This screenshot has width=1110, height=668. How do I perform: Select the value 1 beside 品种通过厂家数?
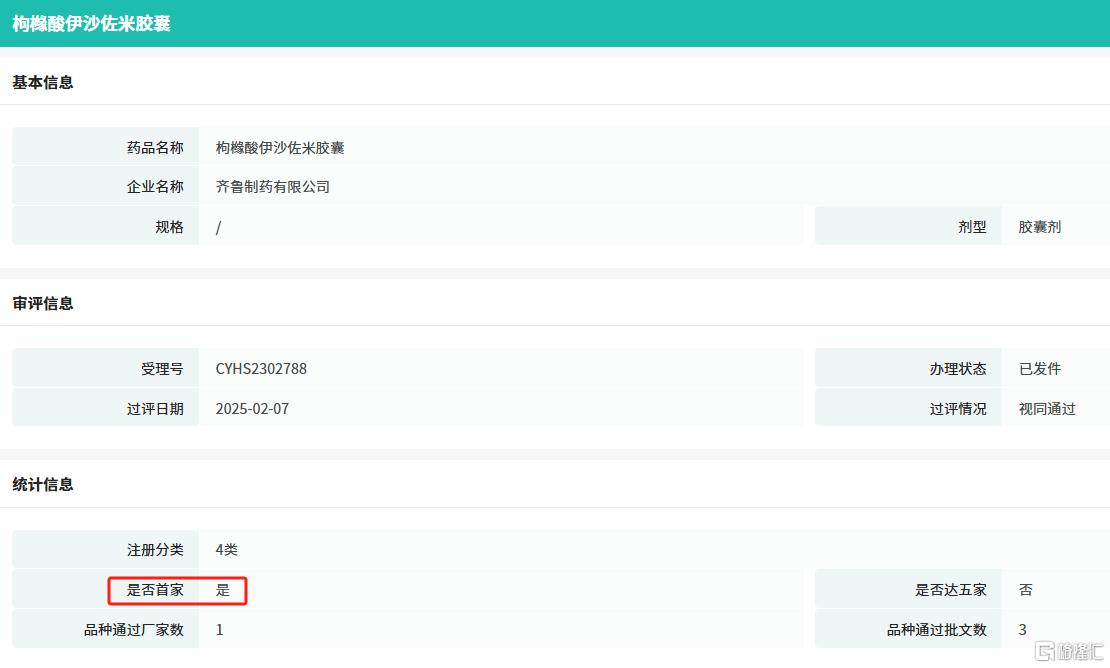click(x=219, y=629)
